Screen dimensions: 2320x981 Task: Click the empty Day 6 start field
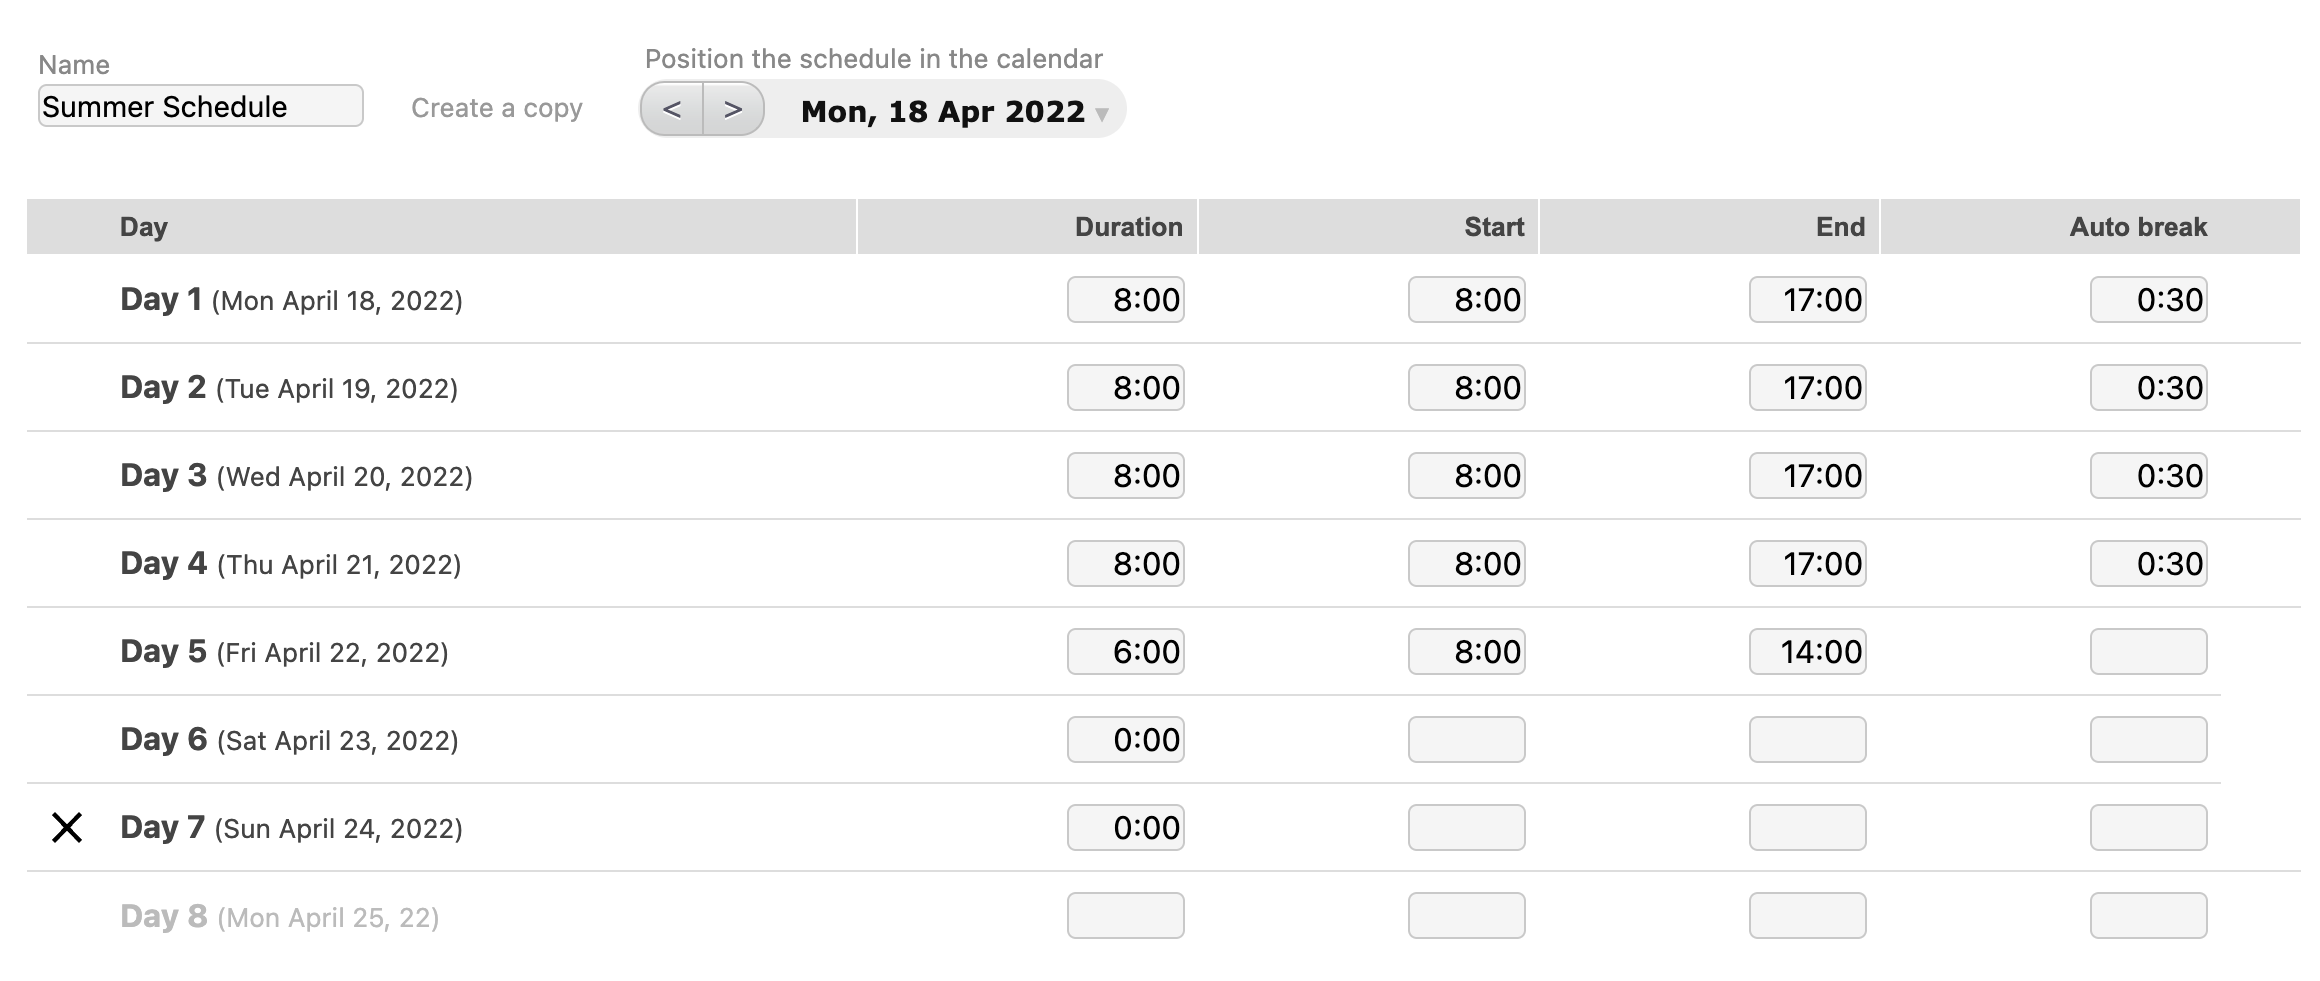1466,740
